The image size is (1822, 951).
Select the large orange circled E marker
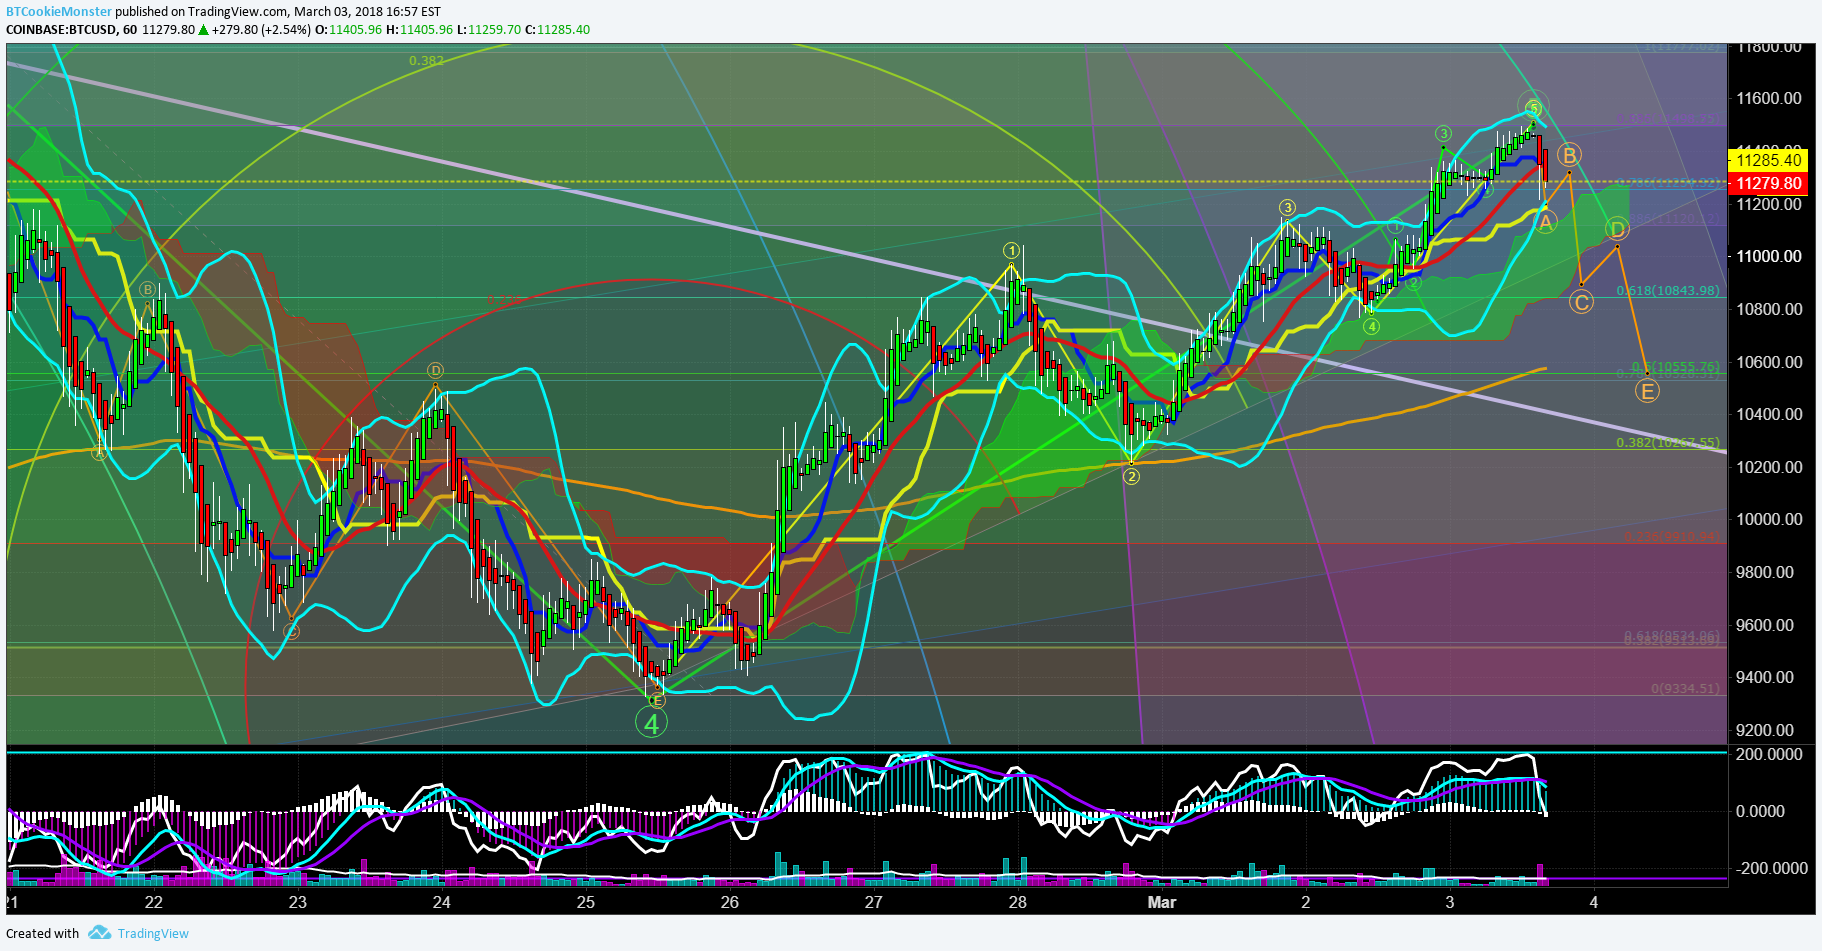tap(1647, 391)
